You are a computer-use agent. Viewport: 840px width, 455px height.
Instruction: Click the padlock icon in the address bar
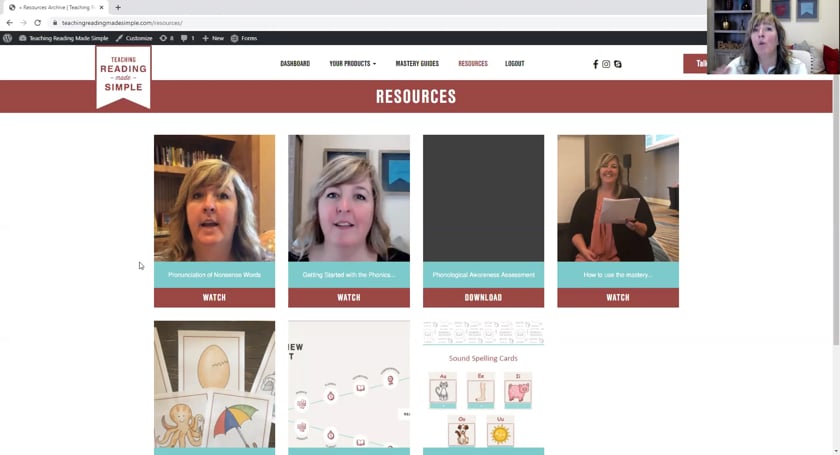55,23
